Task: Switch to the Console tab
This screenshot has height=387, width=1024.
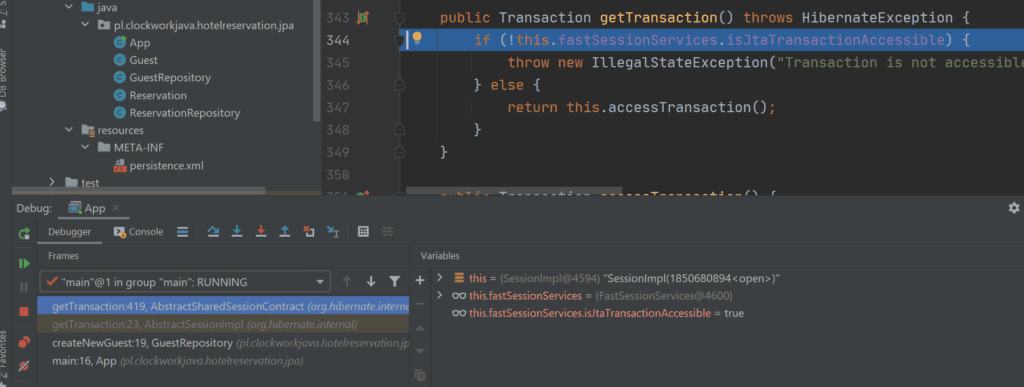Action: (x=138, y=232)
